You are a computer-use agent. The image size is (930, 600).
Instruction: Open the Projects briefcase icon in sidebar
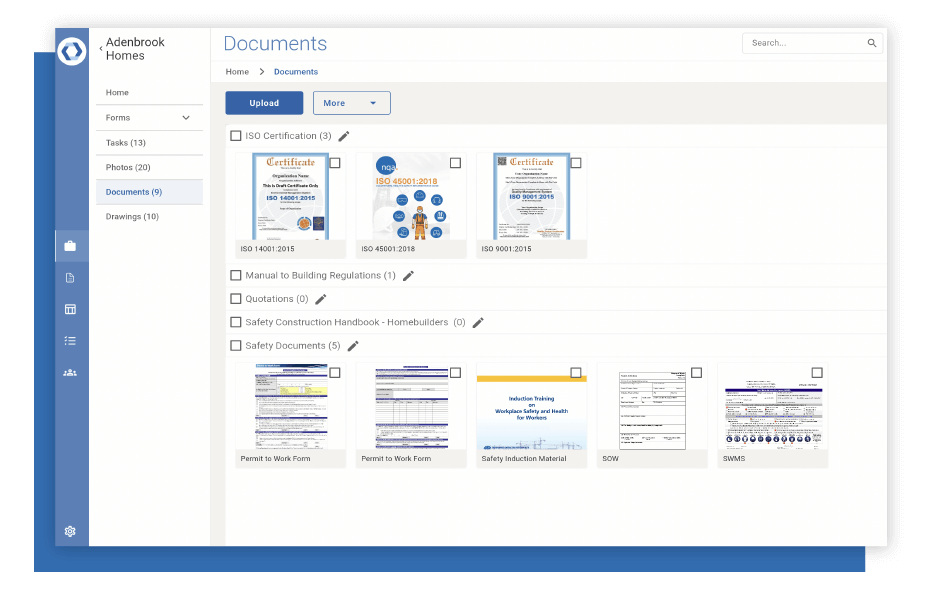pos(70,244)
